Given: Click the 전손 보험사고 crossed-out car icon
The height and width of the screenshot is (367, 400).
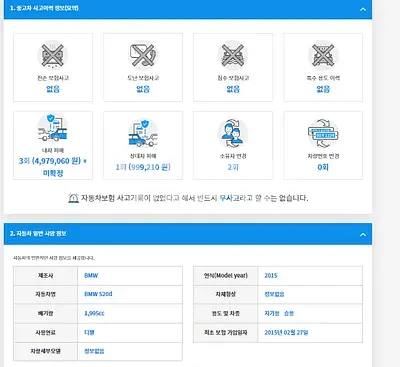Looking at the screenshot, I should point(53,55).
